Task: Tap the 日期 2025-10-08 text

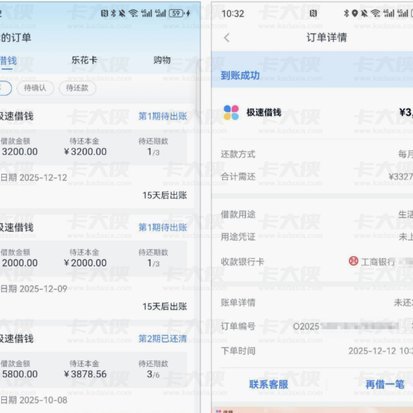Action: click(34, 400)
